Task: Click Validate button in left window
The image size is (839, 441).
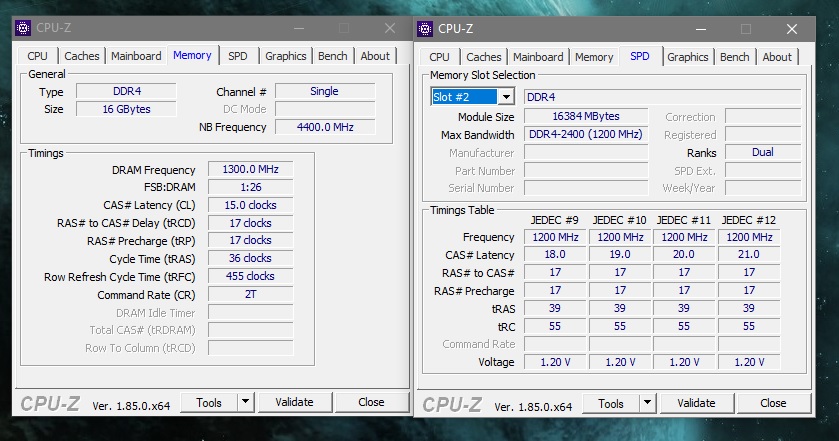Action: (x=294, y=402)
